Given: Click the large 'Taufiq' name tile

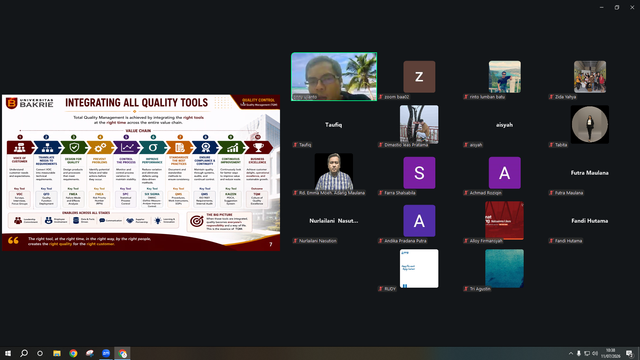Looking at the screenshot, I should click(x=334, y=125).
